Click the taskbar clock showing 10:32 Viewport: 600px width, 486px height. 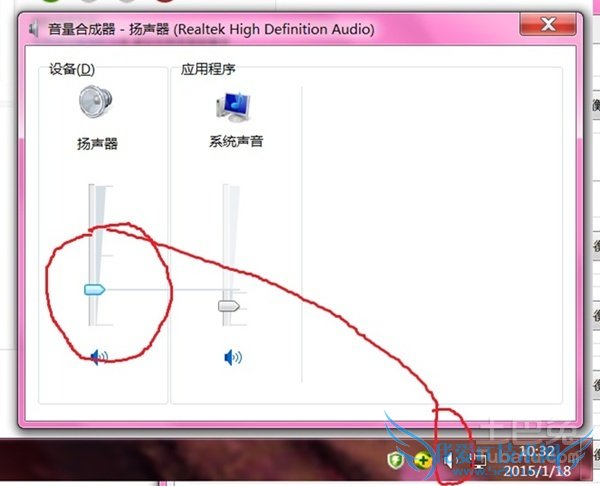[538, 451]
